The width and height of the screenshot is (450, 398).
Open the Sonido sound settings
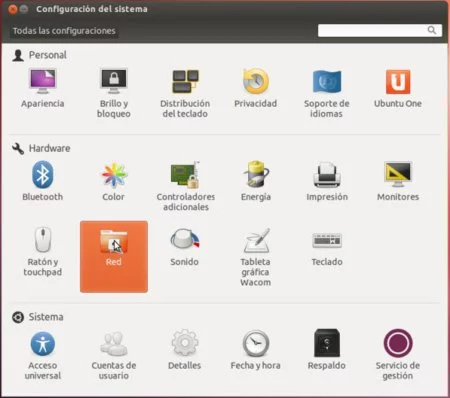click(x=185, y=247)
